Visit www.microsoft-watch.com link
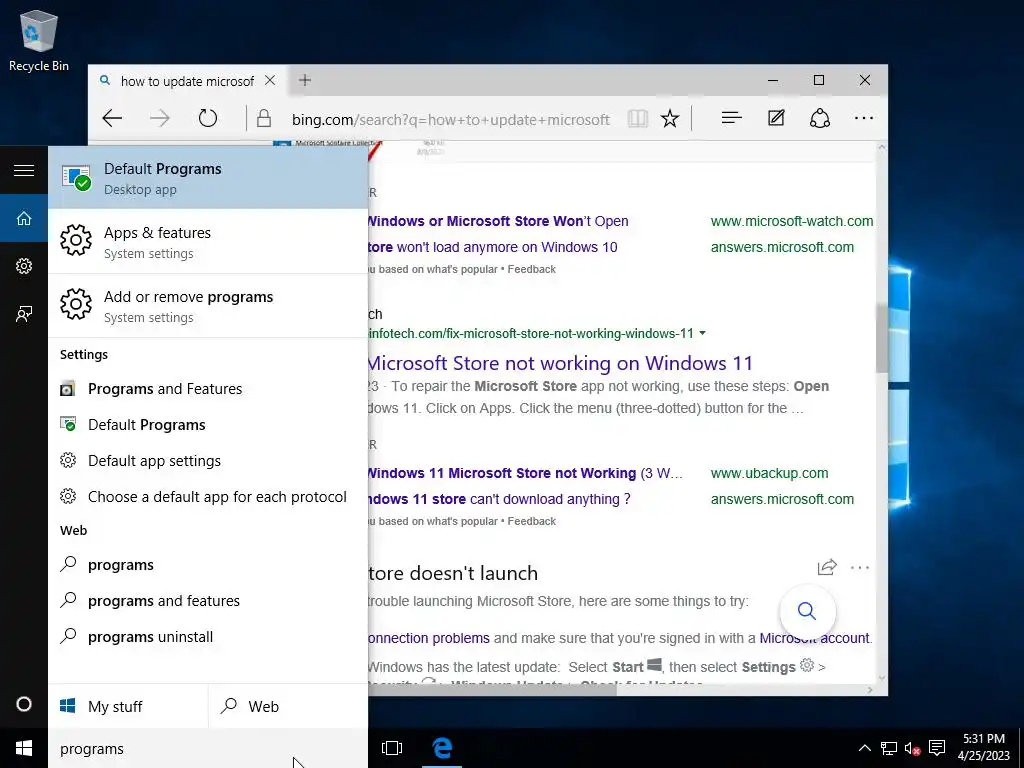 pyautogui.click(x=792, y=221)
